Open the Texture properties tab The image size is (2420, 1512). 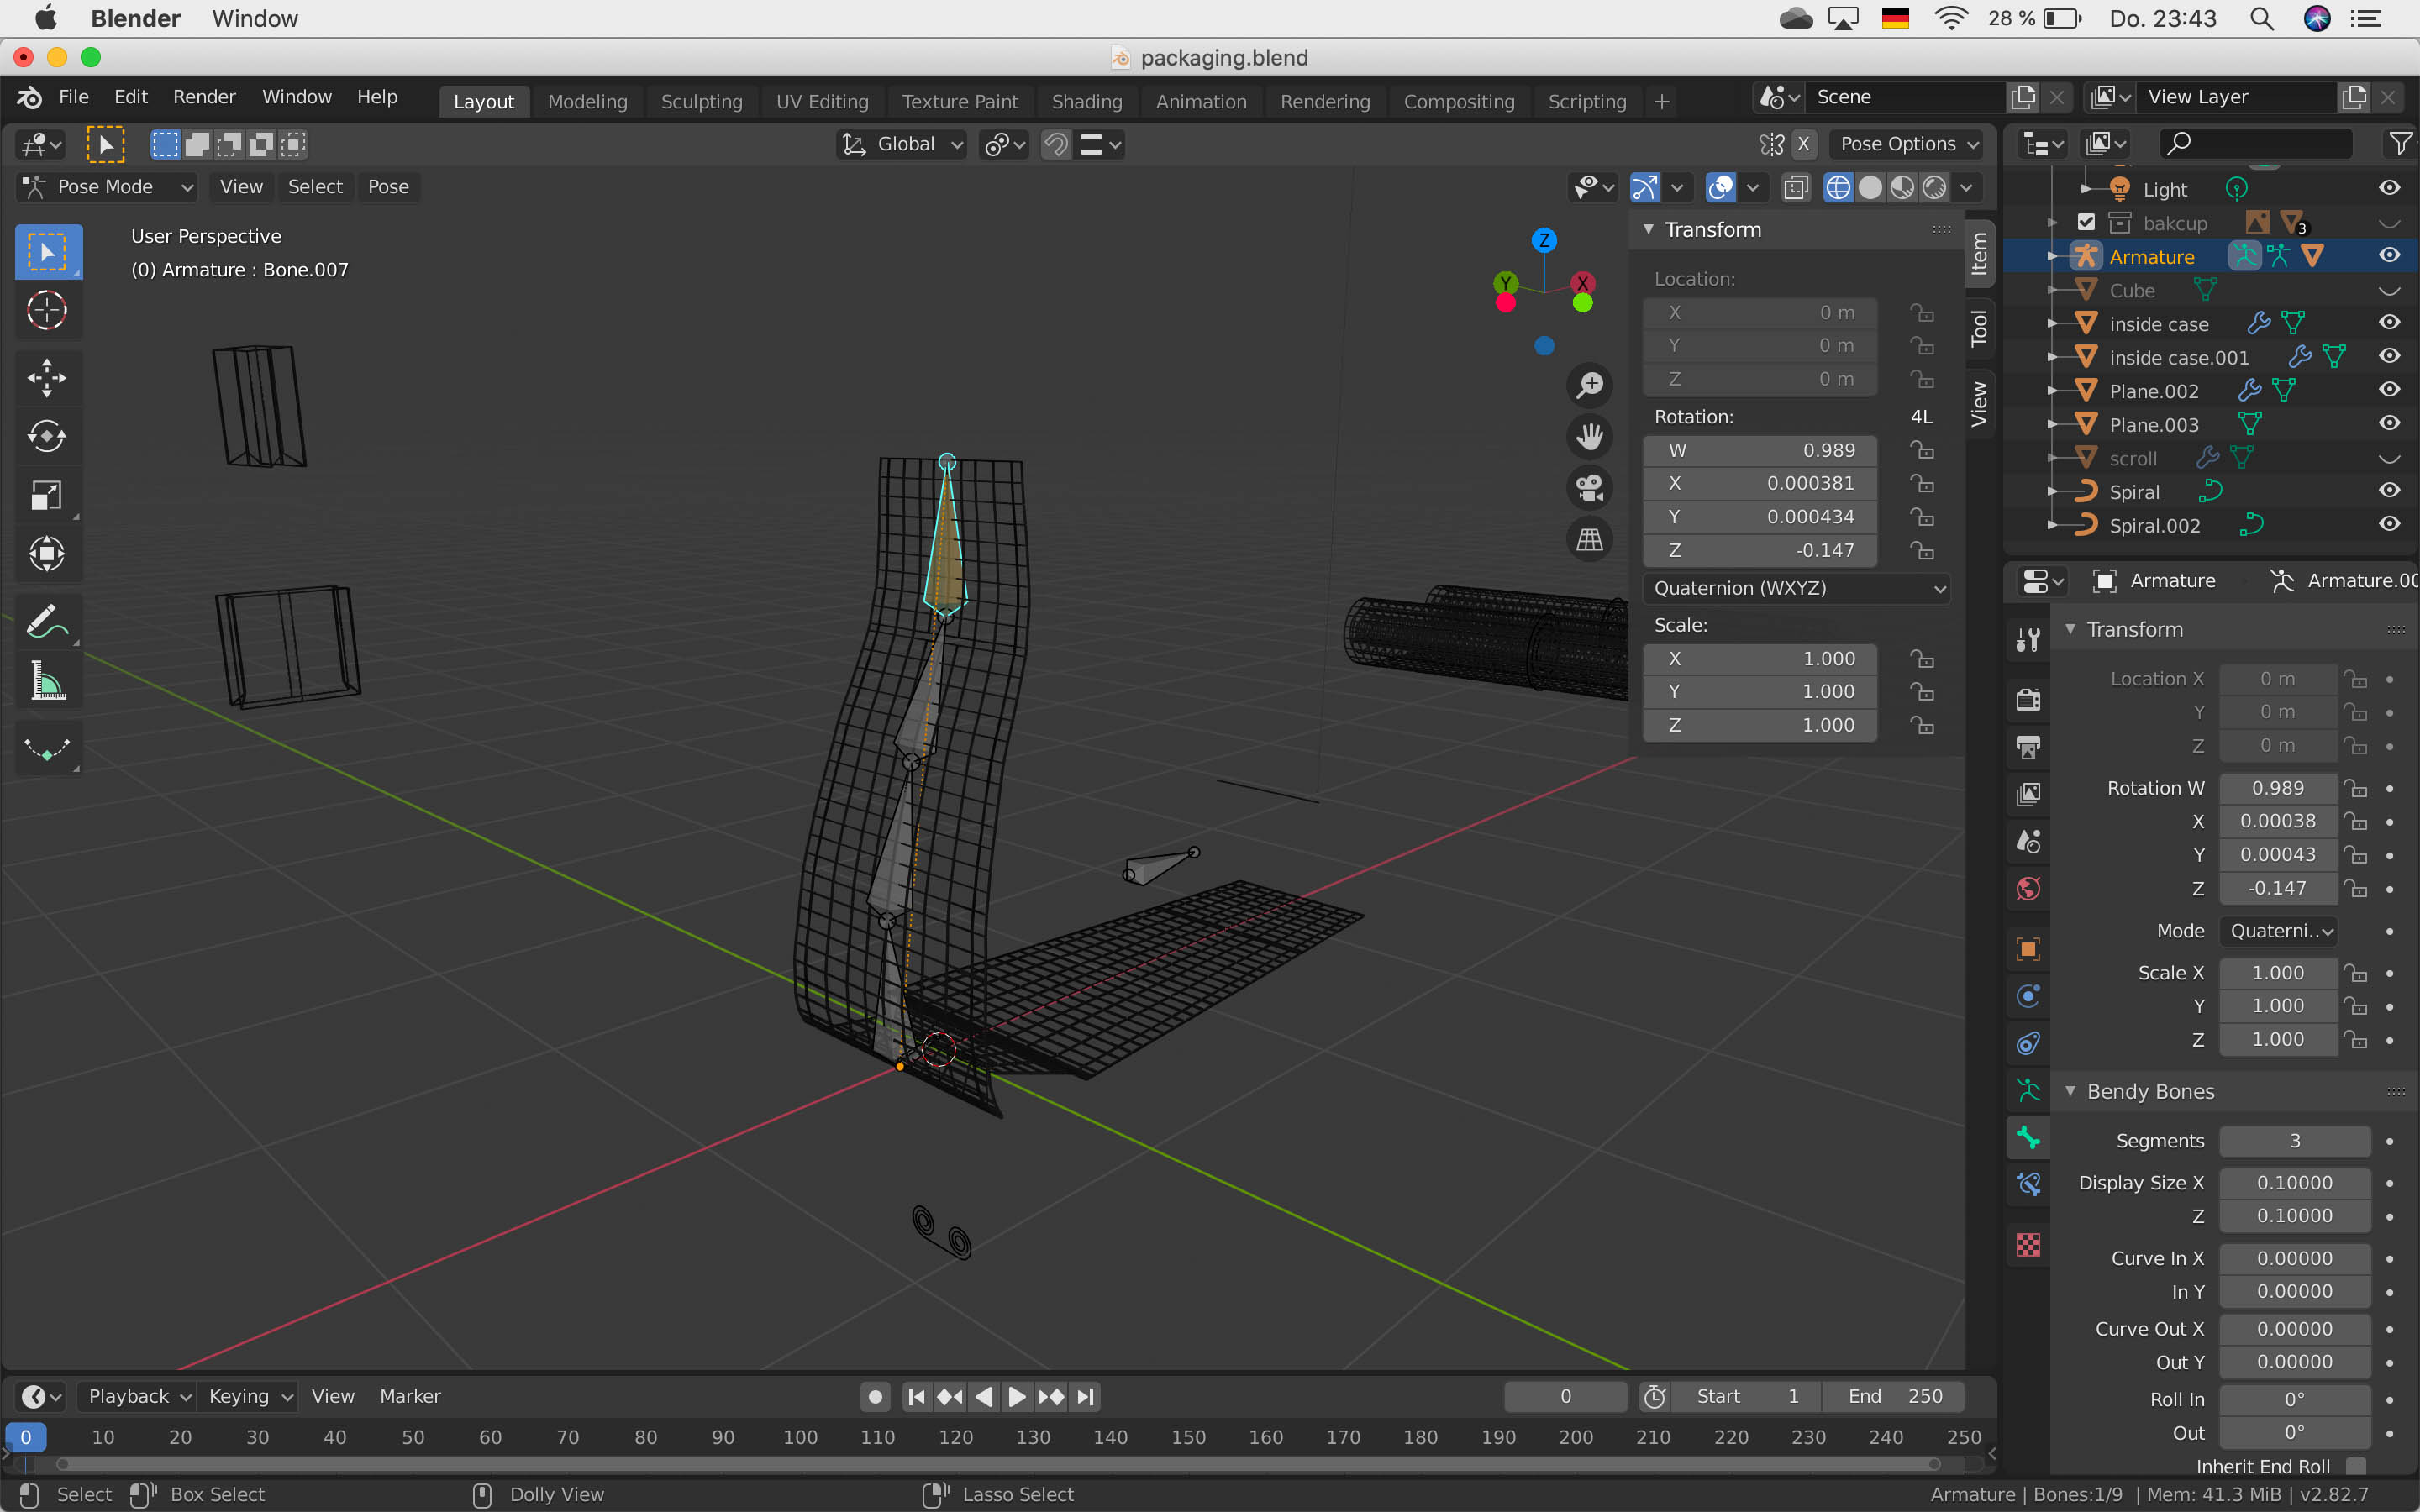[2028, 1245]
